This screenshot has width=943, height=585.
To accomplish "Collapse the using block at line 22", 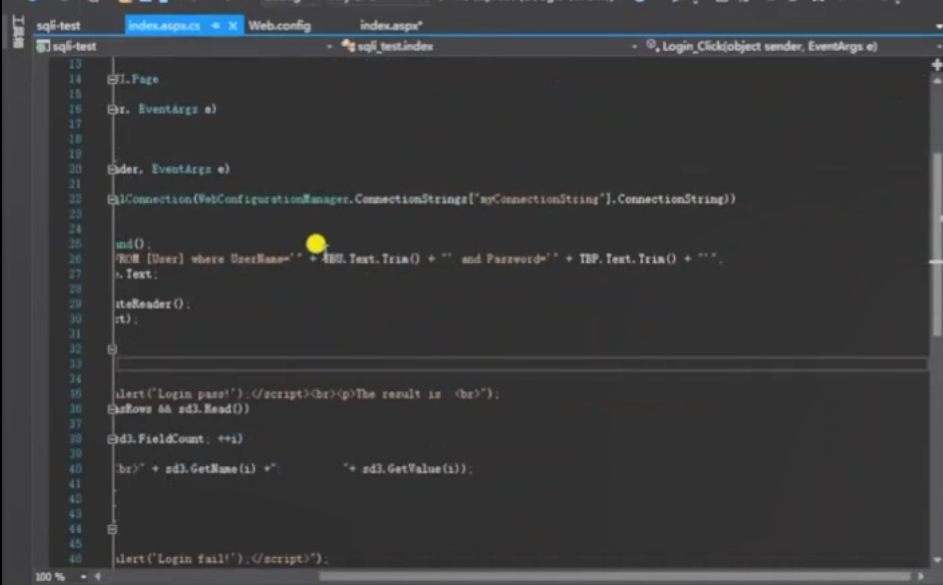I will [x=112, y=199].
